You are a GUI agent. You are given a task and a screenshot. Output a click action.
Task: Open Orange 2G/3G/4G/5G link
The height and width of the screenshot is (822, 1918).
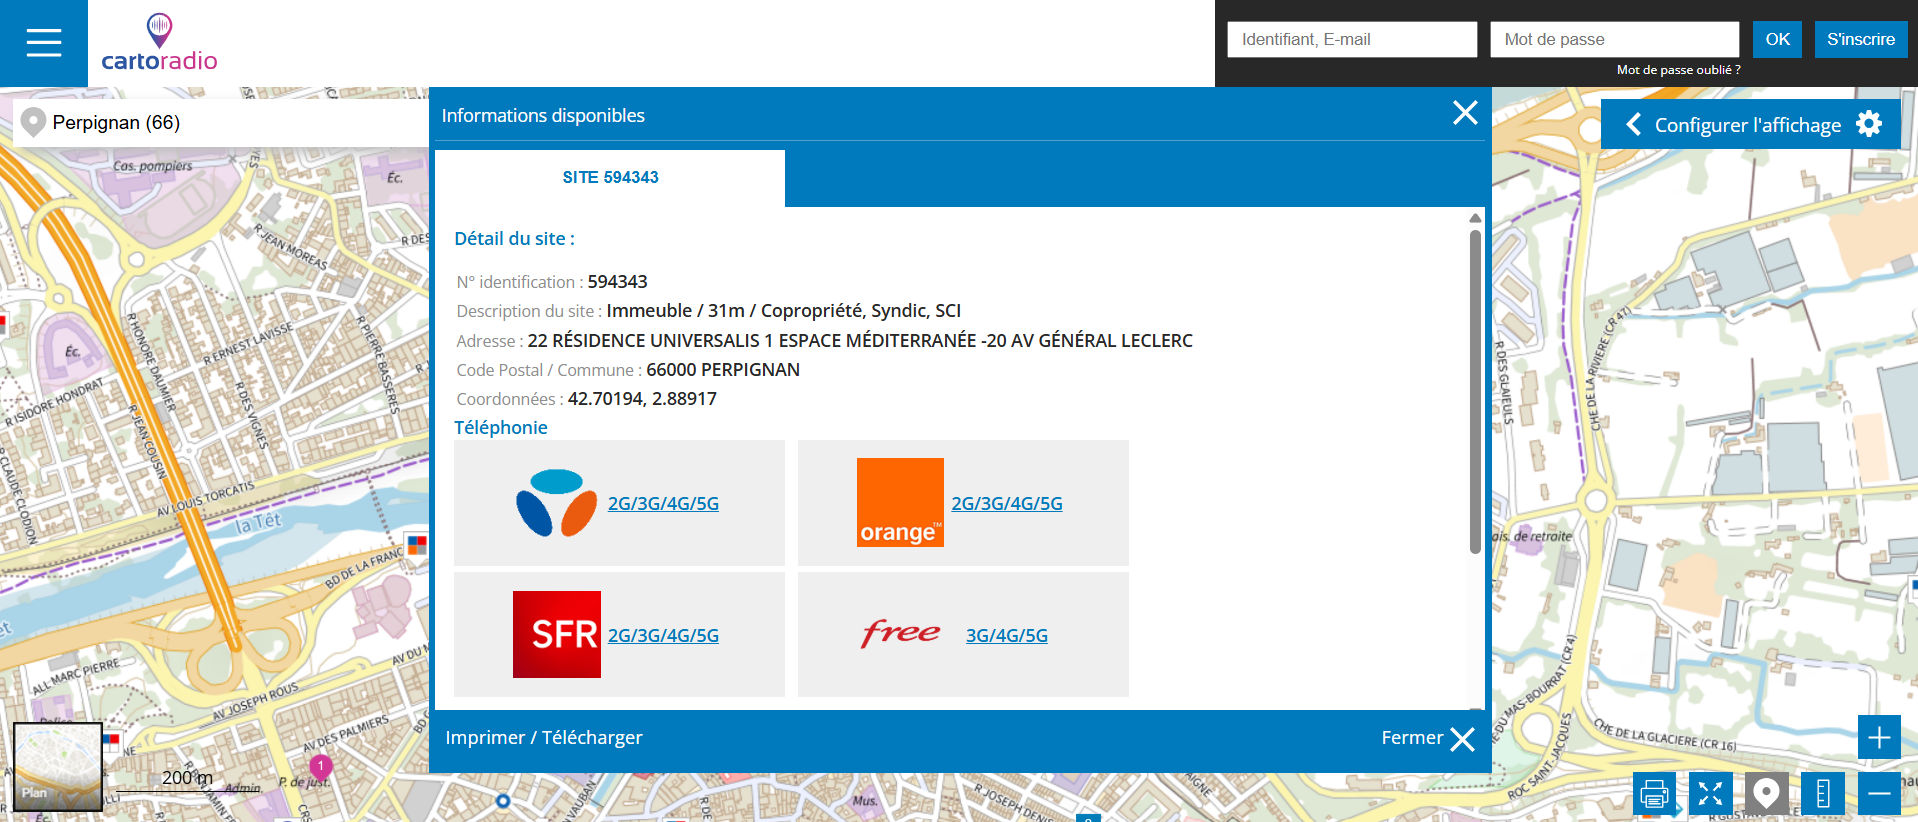tap(1007, 504)
